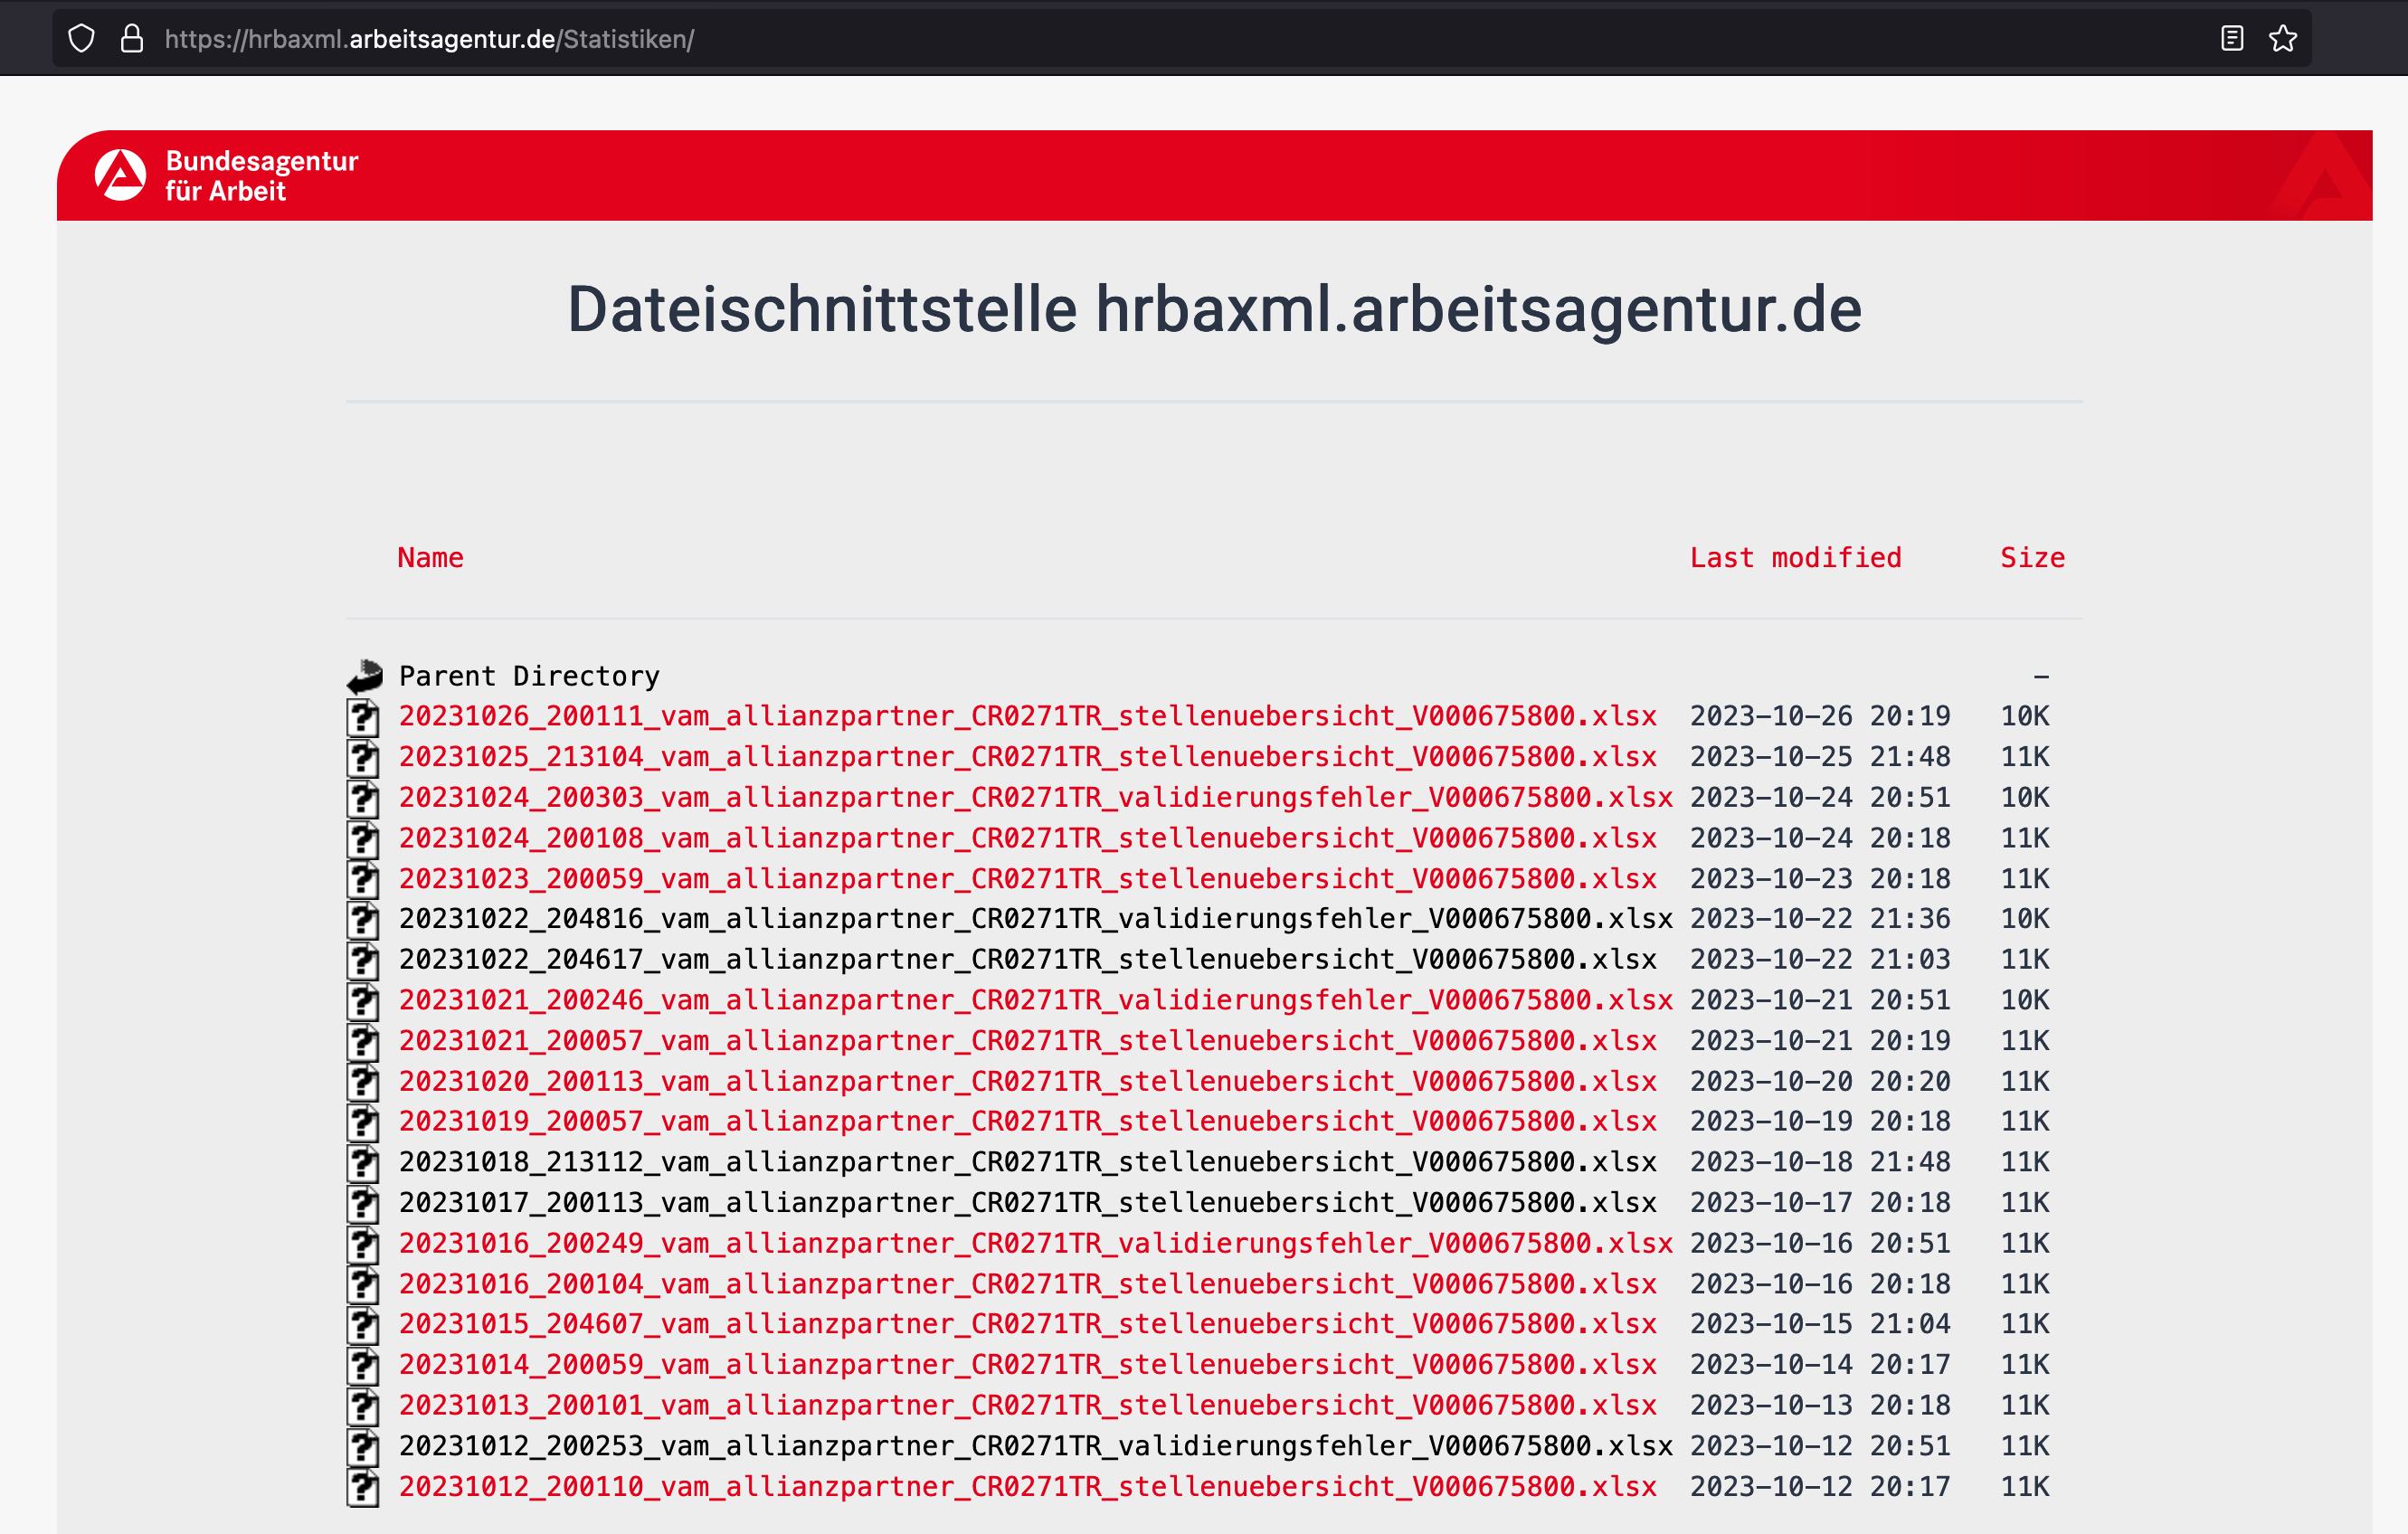Open 20231022_204617 stellenuebersicht xlsx file
The image size is (2408, 1534).
[x=1027, y=959]
